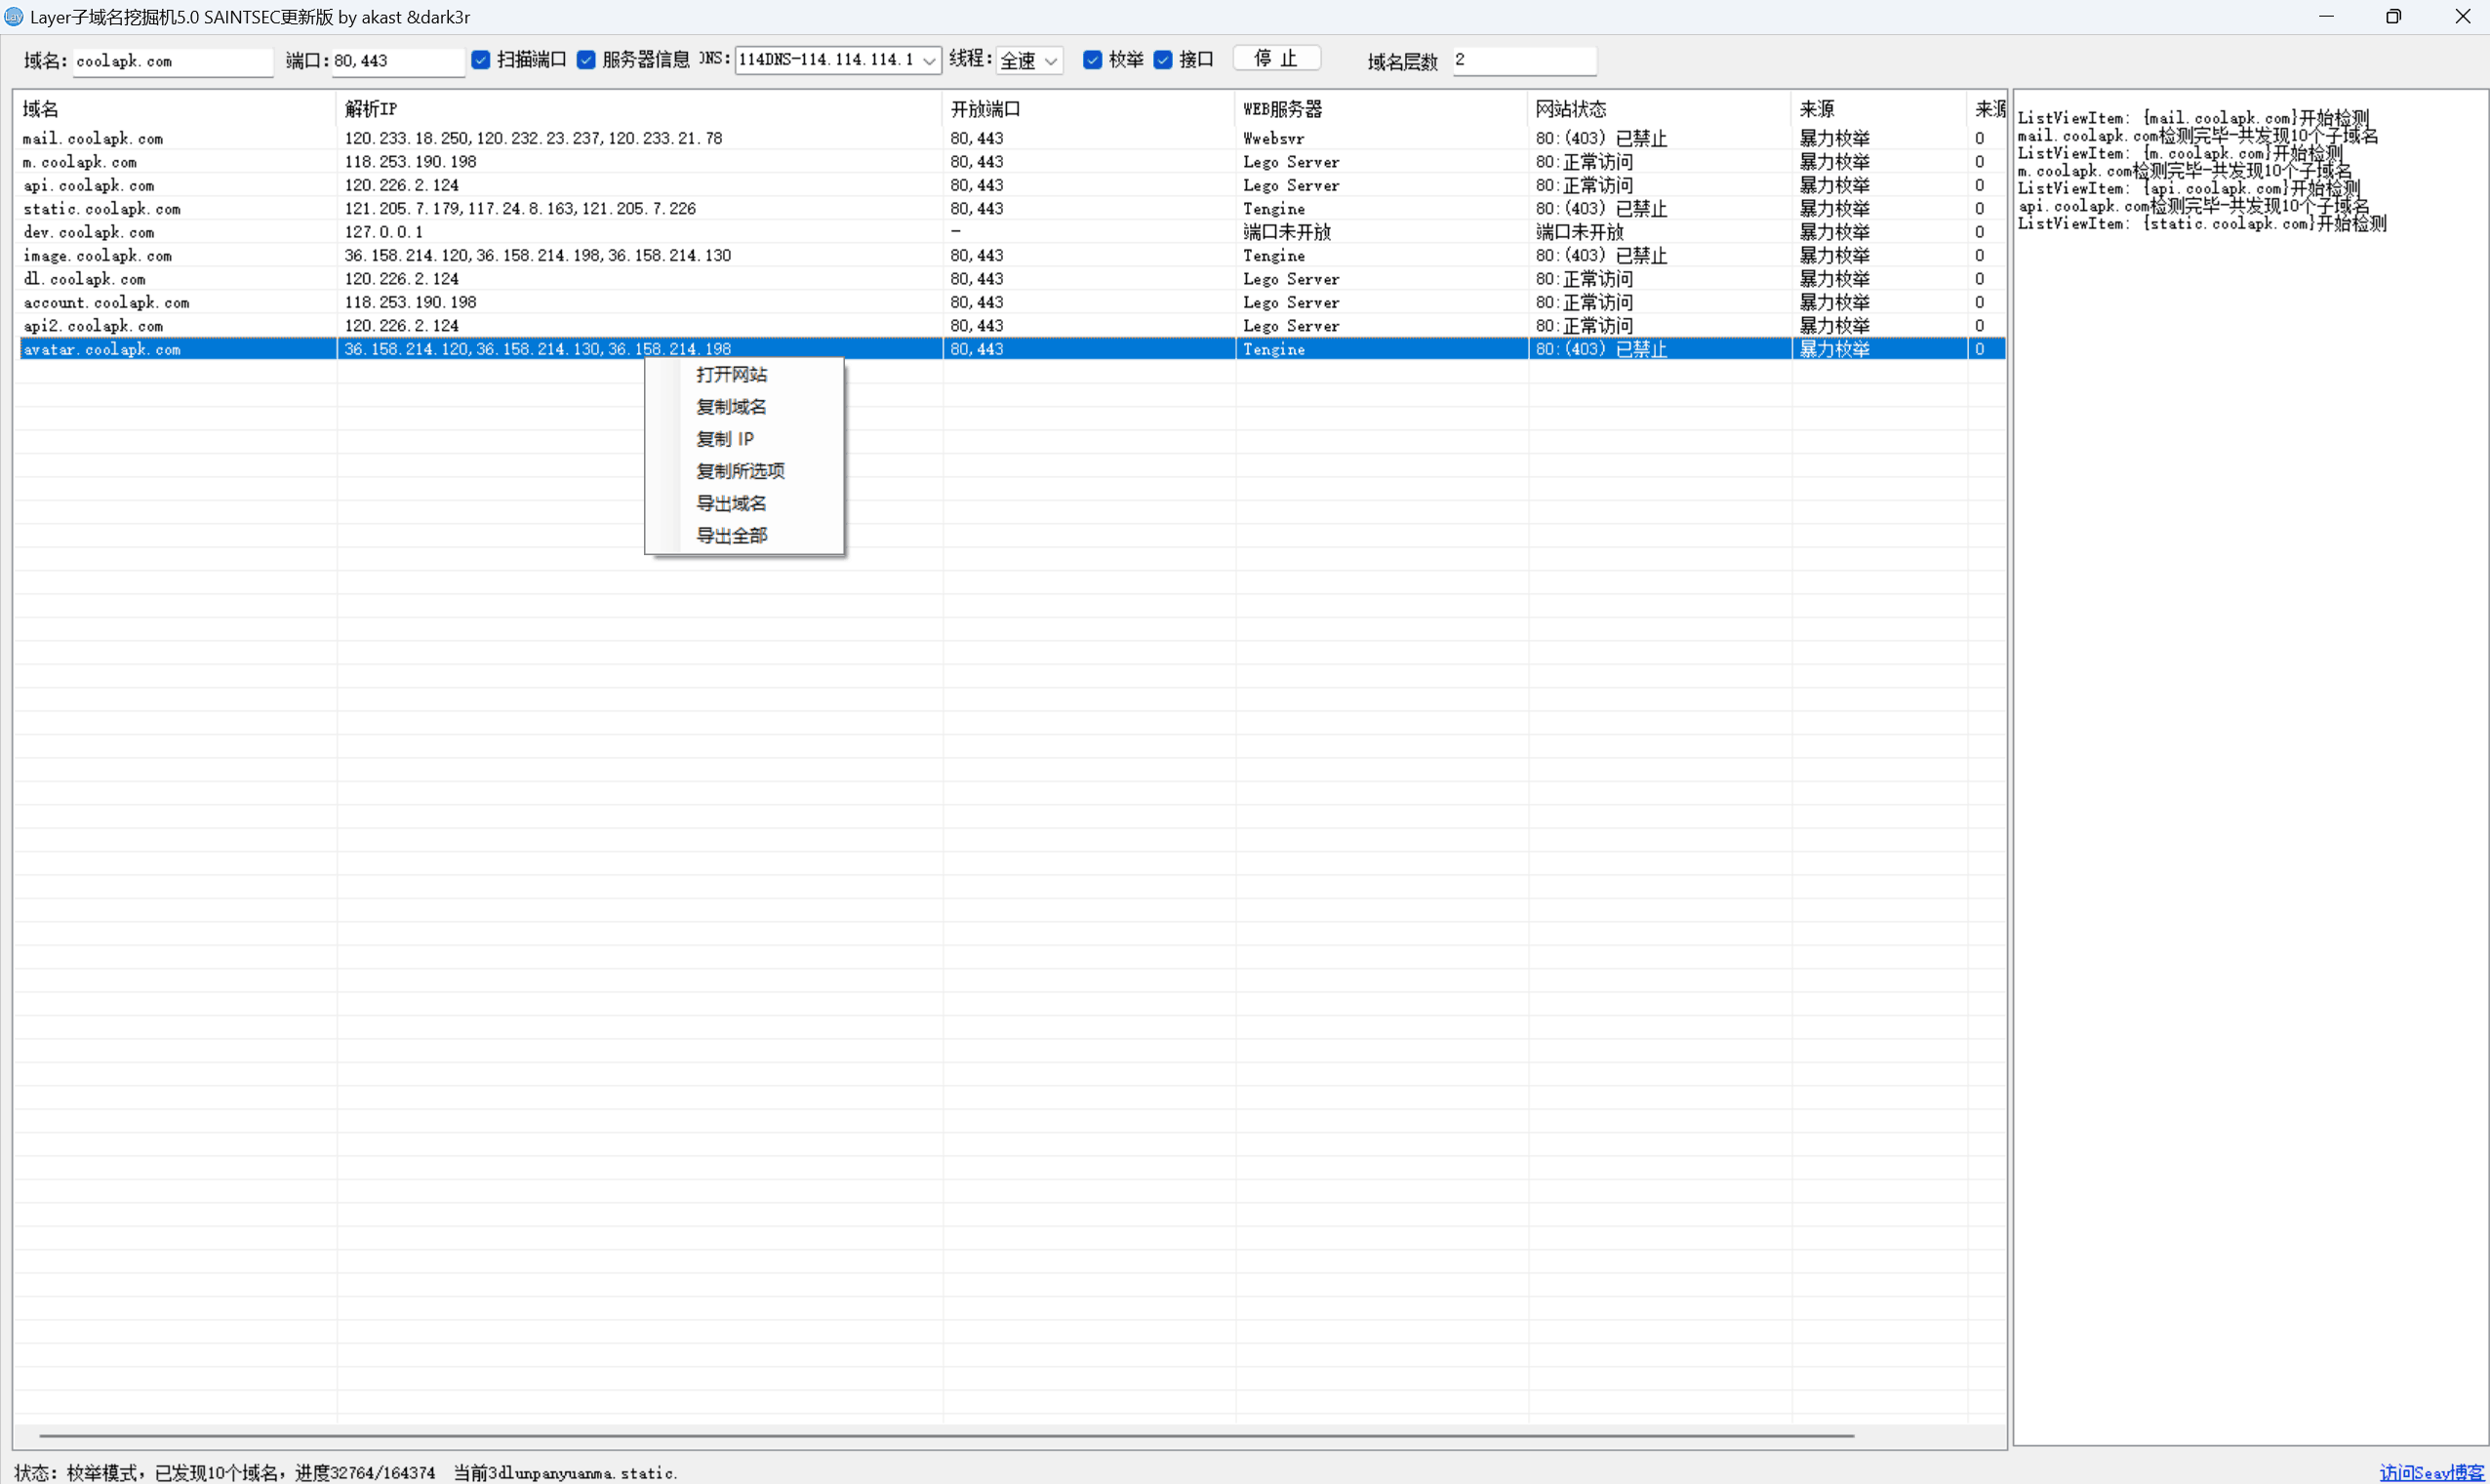Click the horizontal scrollbar under results list
Image resolution: width=2490 pixels, height=1484 pixels.
(x=945, y=1435)
